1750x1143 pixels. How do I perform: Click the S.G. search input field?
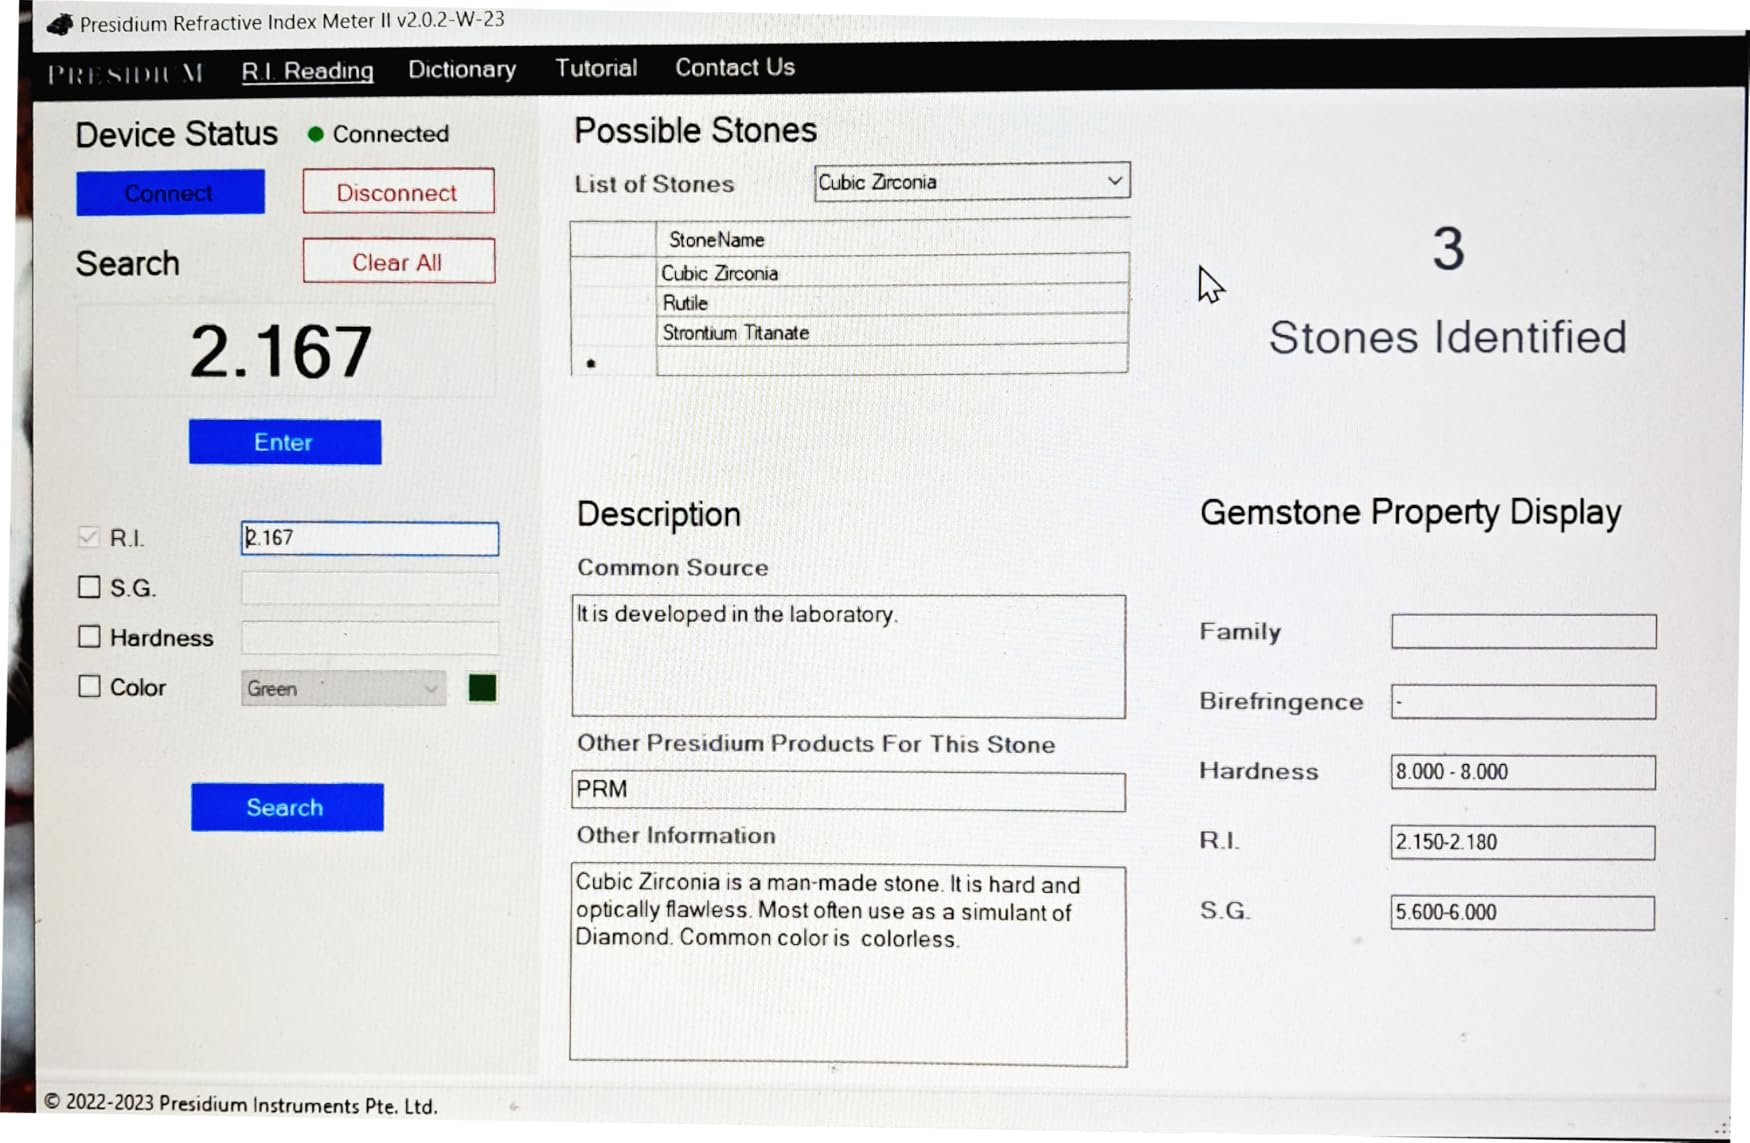click(x=370, y=588)
